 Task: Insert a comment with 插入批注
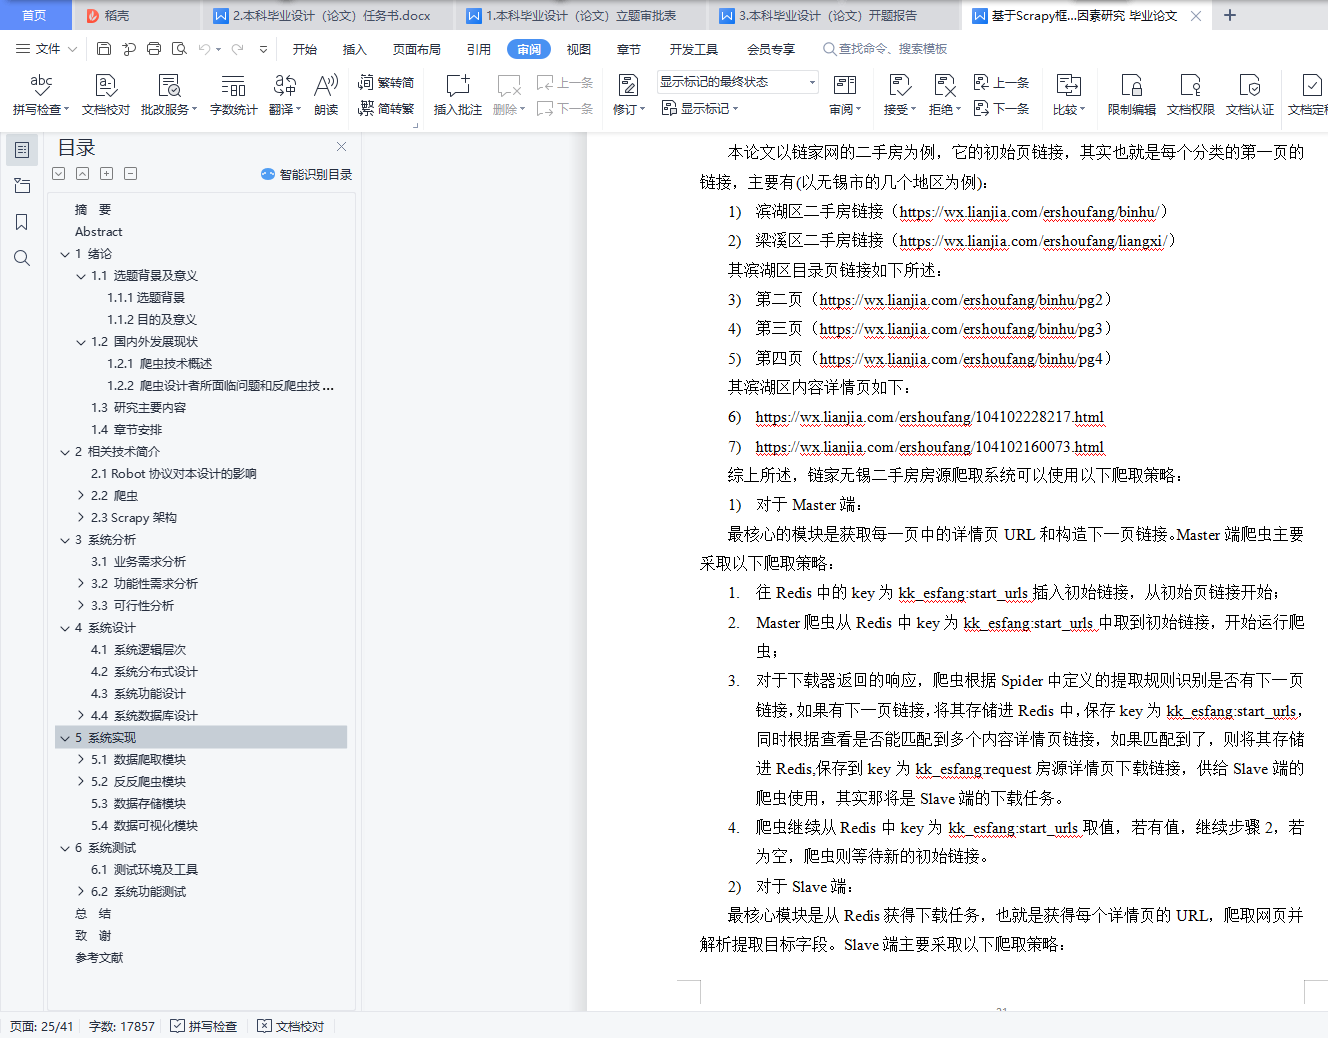(458, 95)
